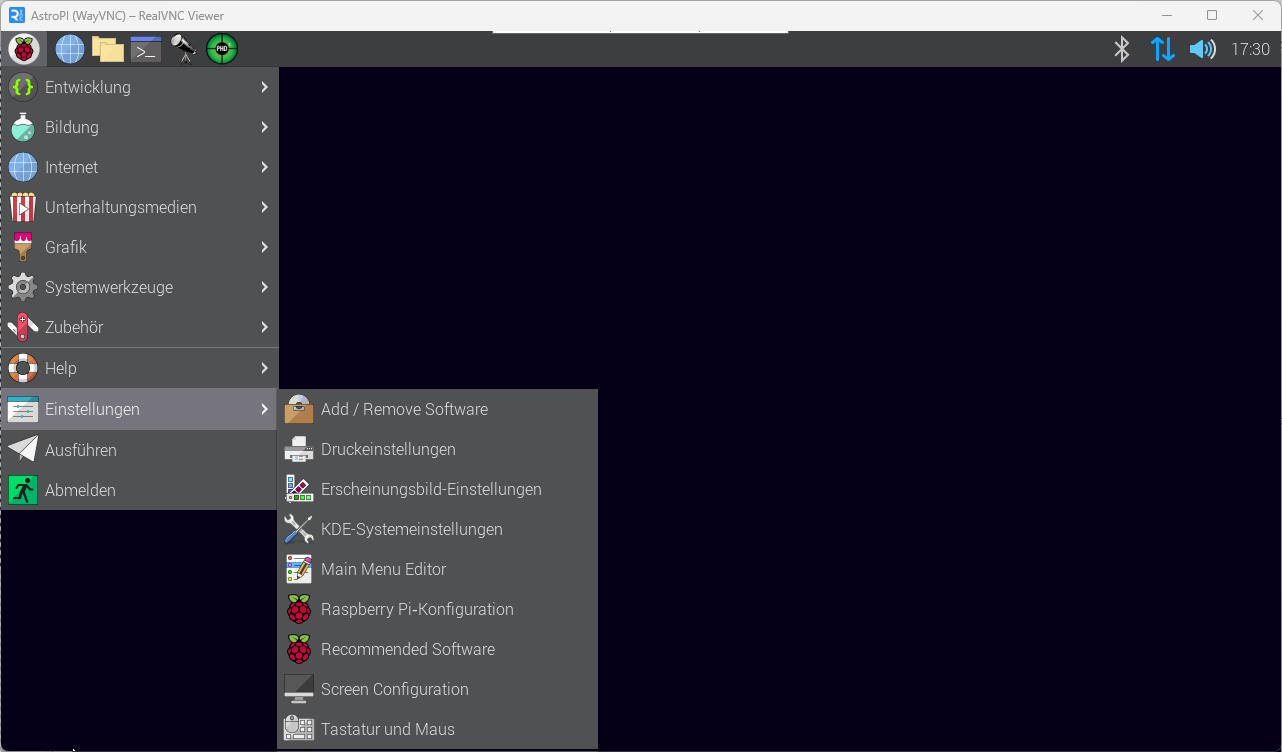1282x752 pixels.
Task: Choose Screen Configuration entry
Action: point(394,689)
